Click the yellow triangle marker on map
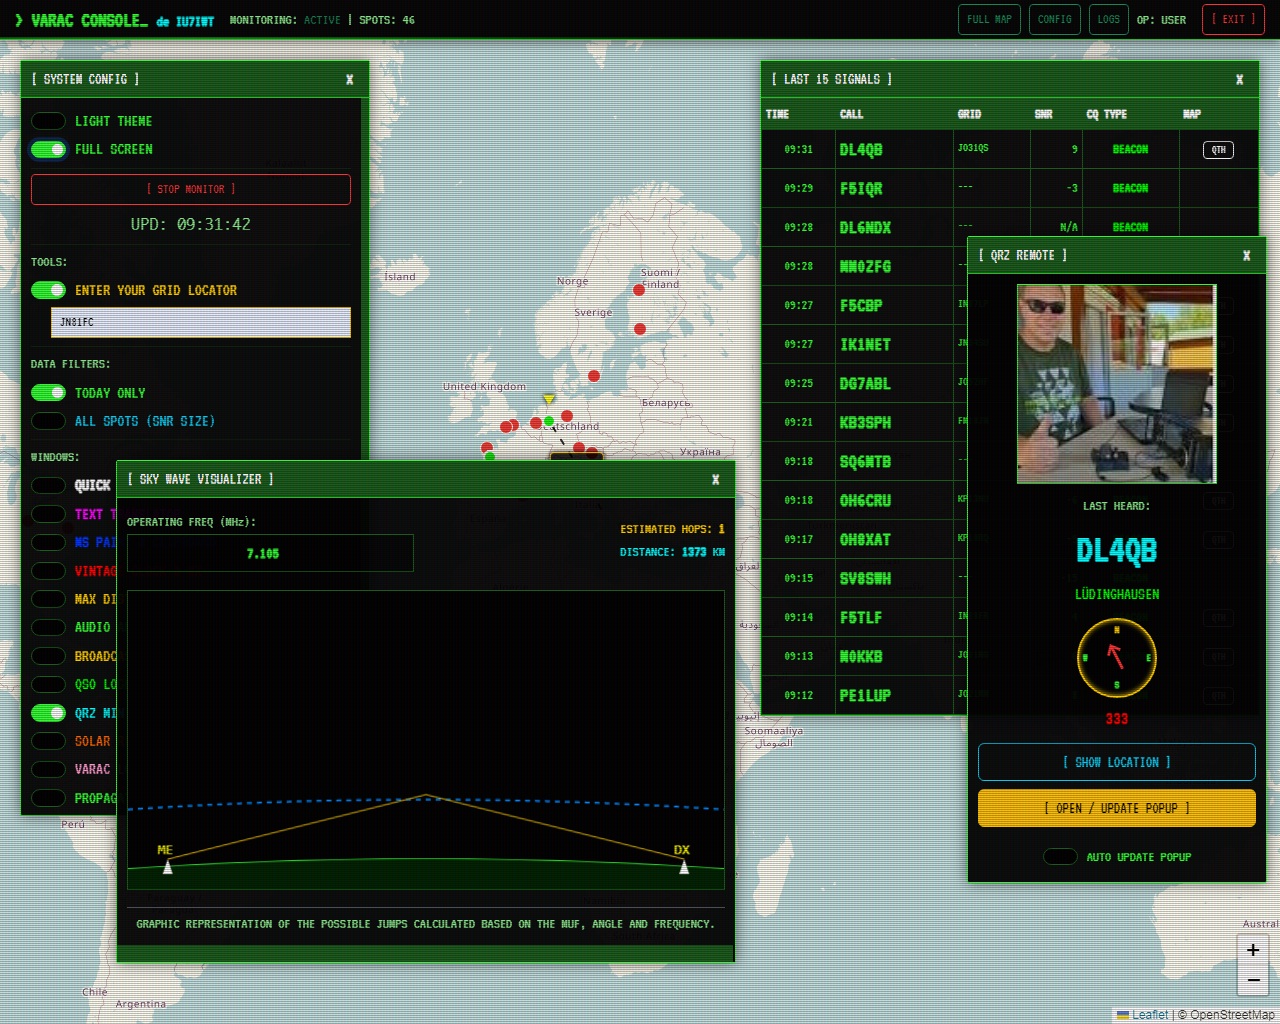The height and width of the screenshot is (1024, 1280). [x=548, y=399]
